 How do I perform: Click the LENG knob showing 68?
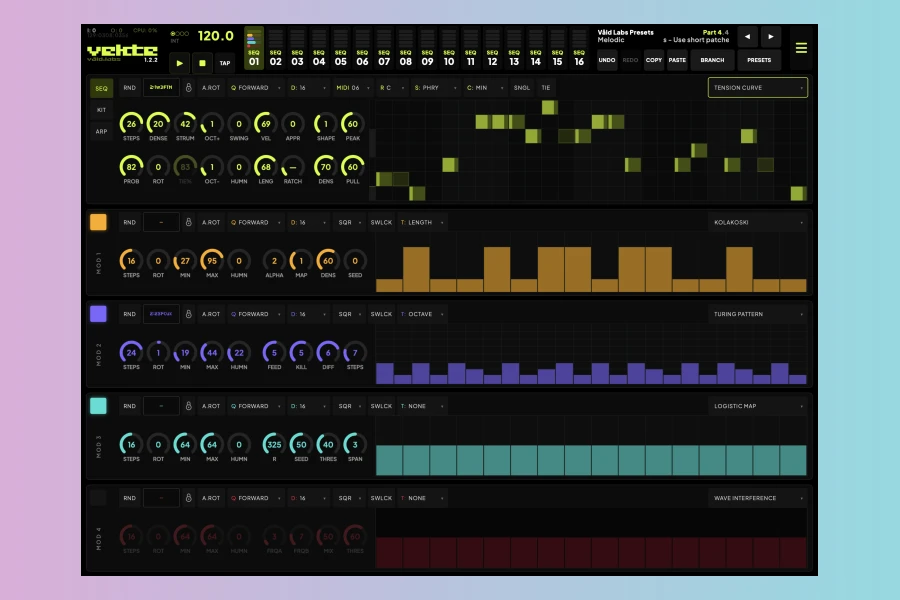[x=266, y=167]
